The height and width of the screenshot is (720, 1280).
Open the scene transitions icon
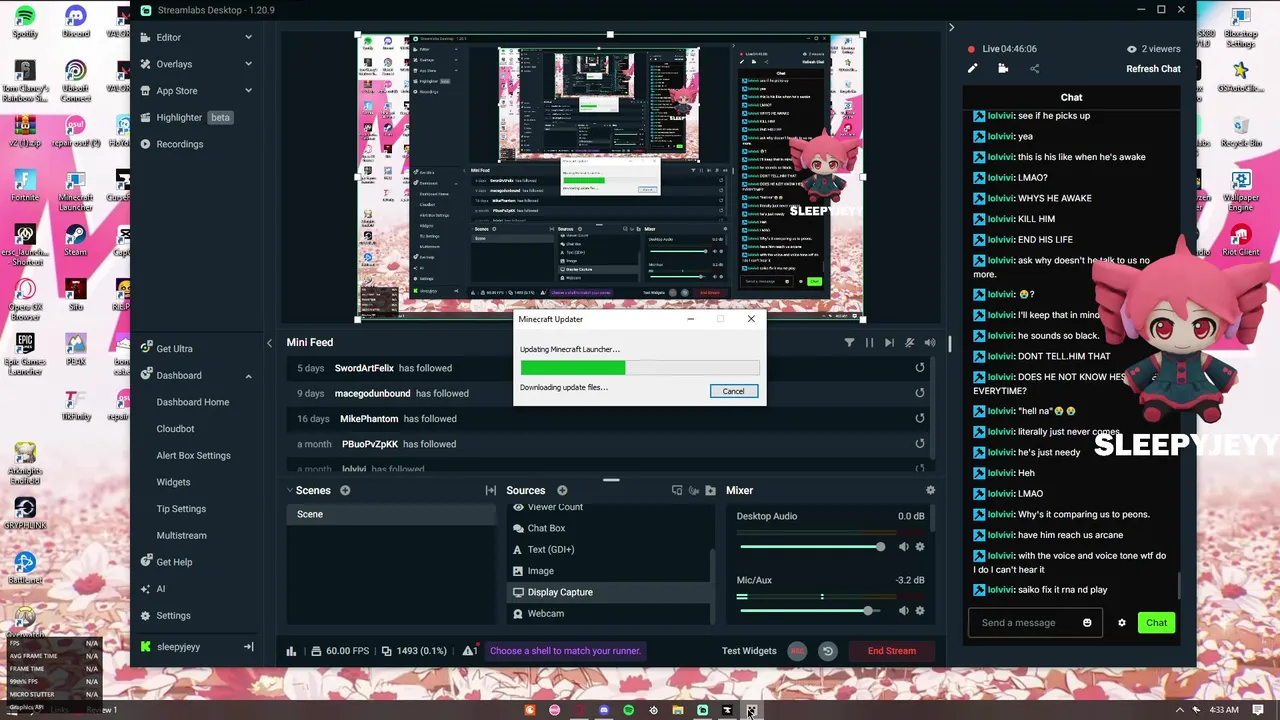tap(490, 490)
